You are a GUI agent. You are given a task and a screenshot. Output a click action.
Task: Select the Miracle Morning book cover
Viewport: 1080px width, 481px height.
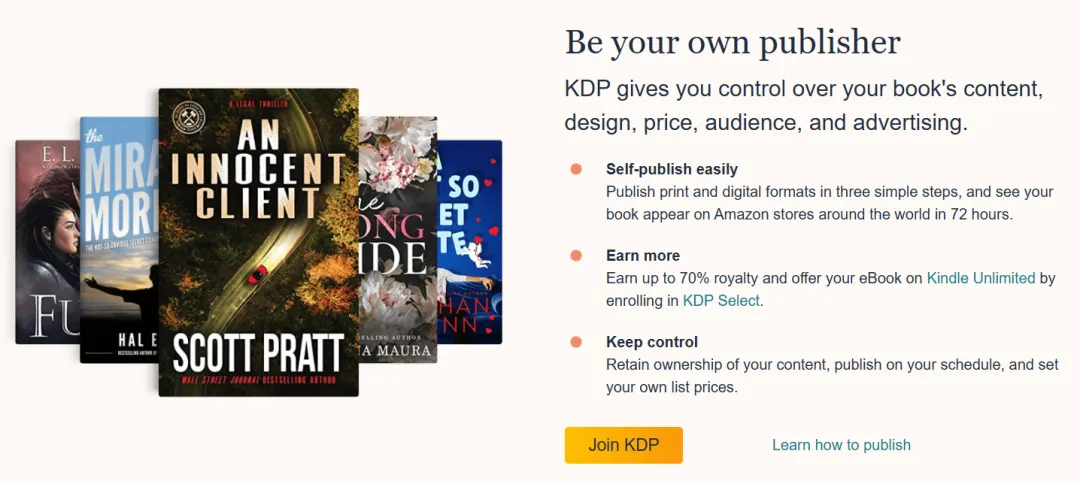119,240
